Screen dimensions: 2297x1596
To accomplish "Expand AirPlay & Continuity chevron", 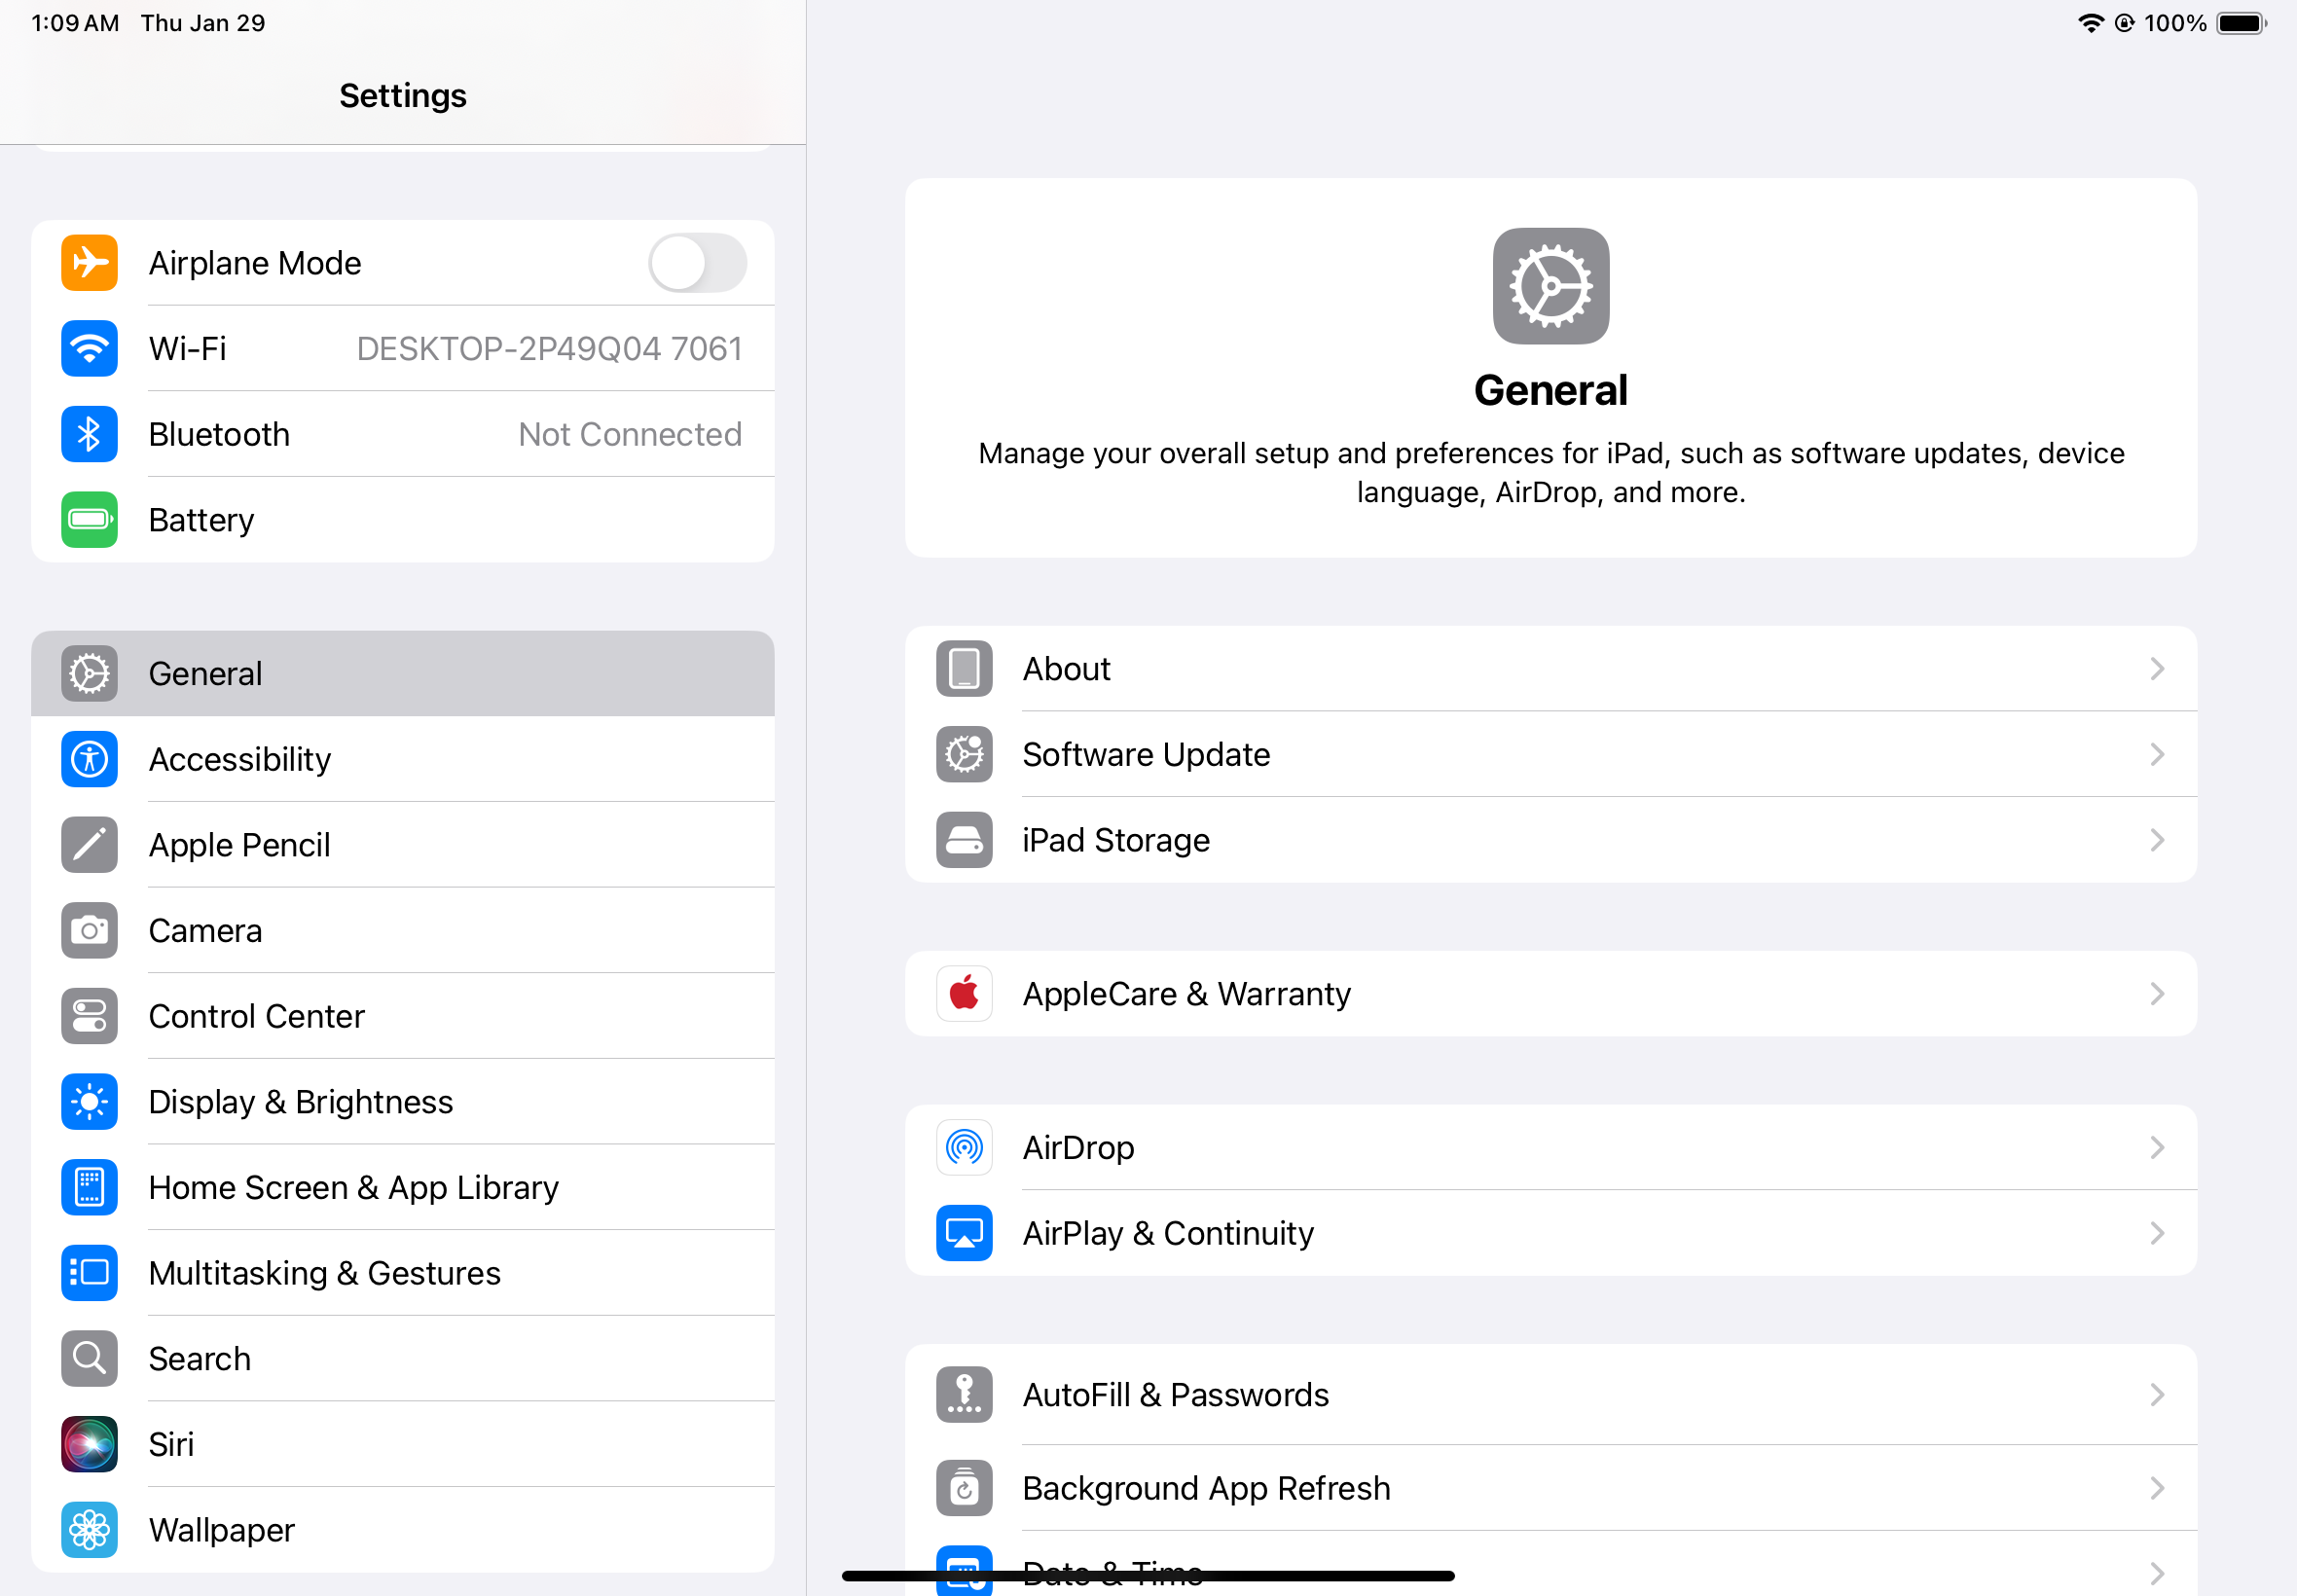I will pos(2157,1233).
